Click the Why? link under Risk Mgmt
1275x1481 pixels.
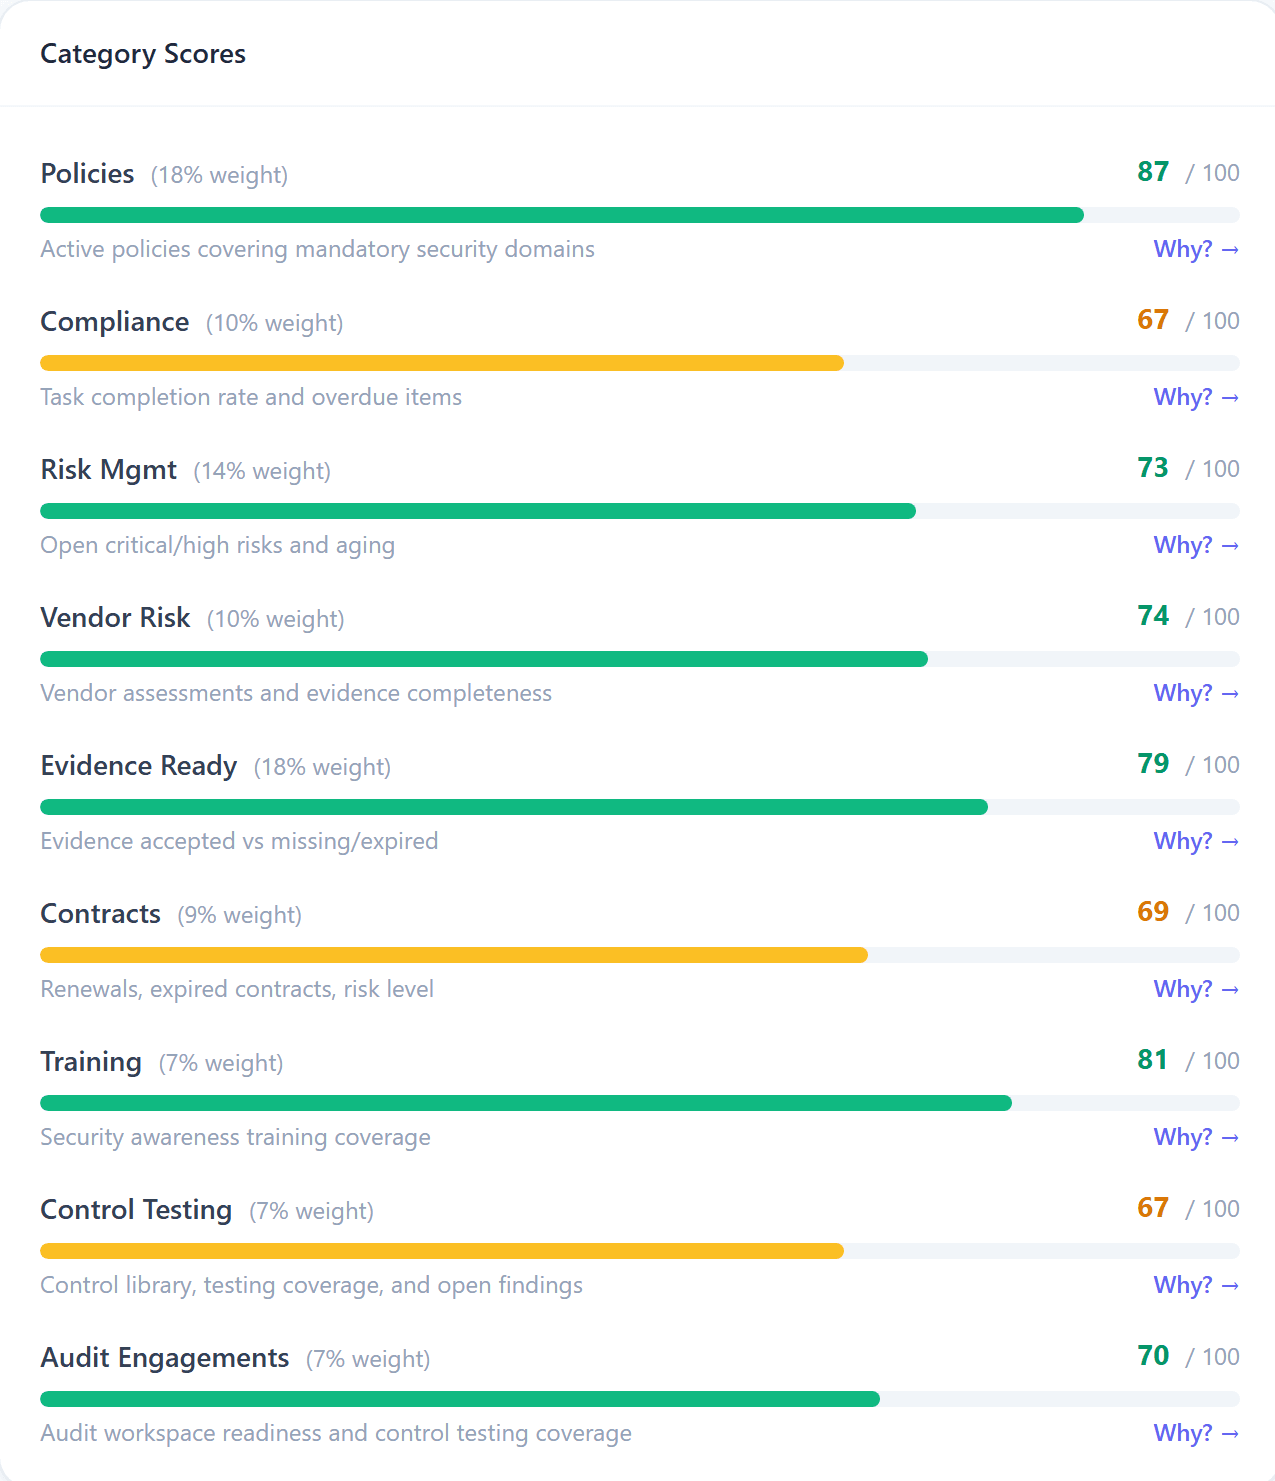(x=1196, y=545)
